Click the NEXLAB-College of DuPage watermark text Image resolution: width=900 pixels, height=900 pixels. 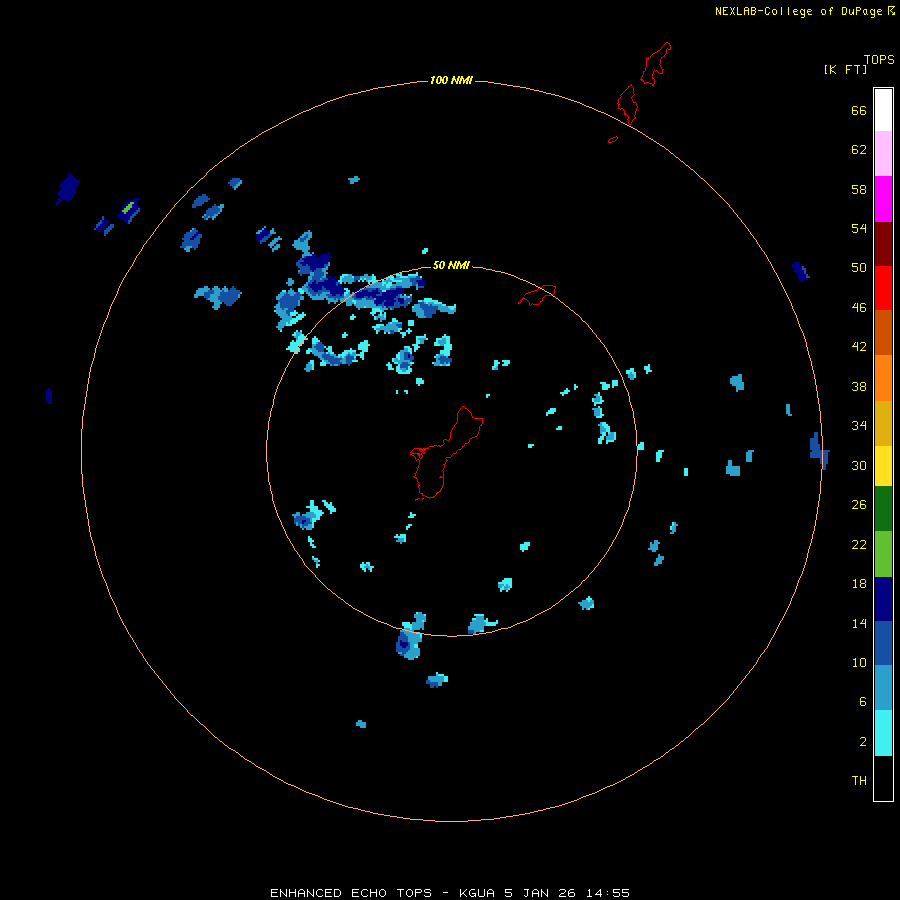coord(805,11)
